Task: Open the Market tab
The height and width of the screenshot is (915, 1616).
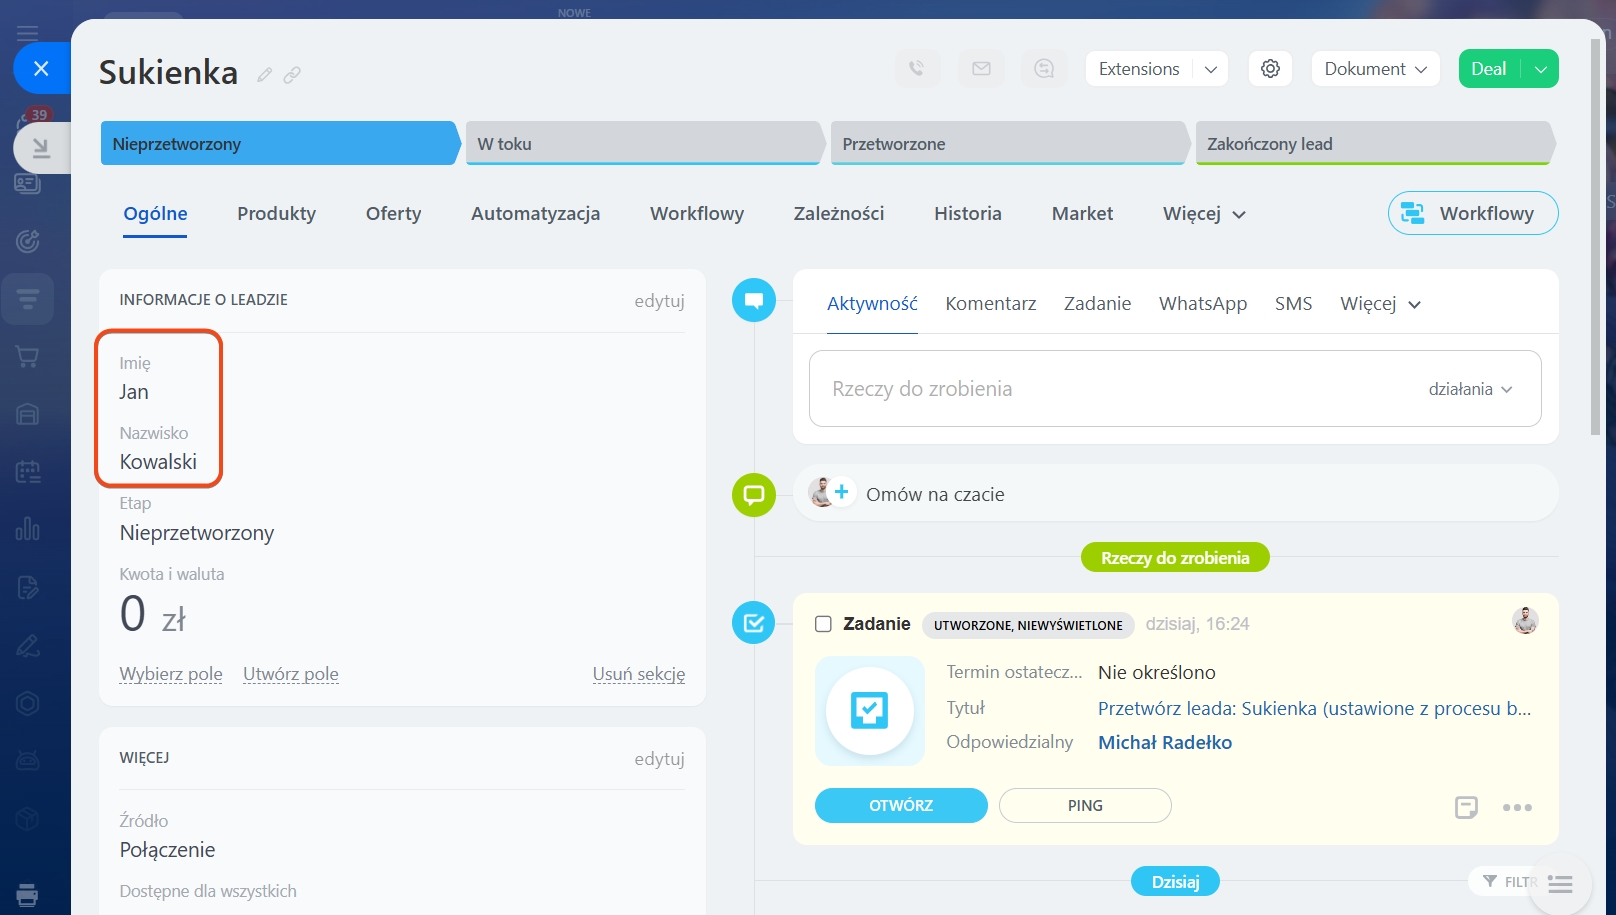Action: [1082, 214]
